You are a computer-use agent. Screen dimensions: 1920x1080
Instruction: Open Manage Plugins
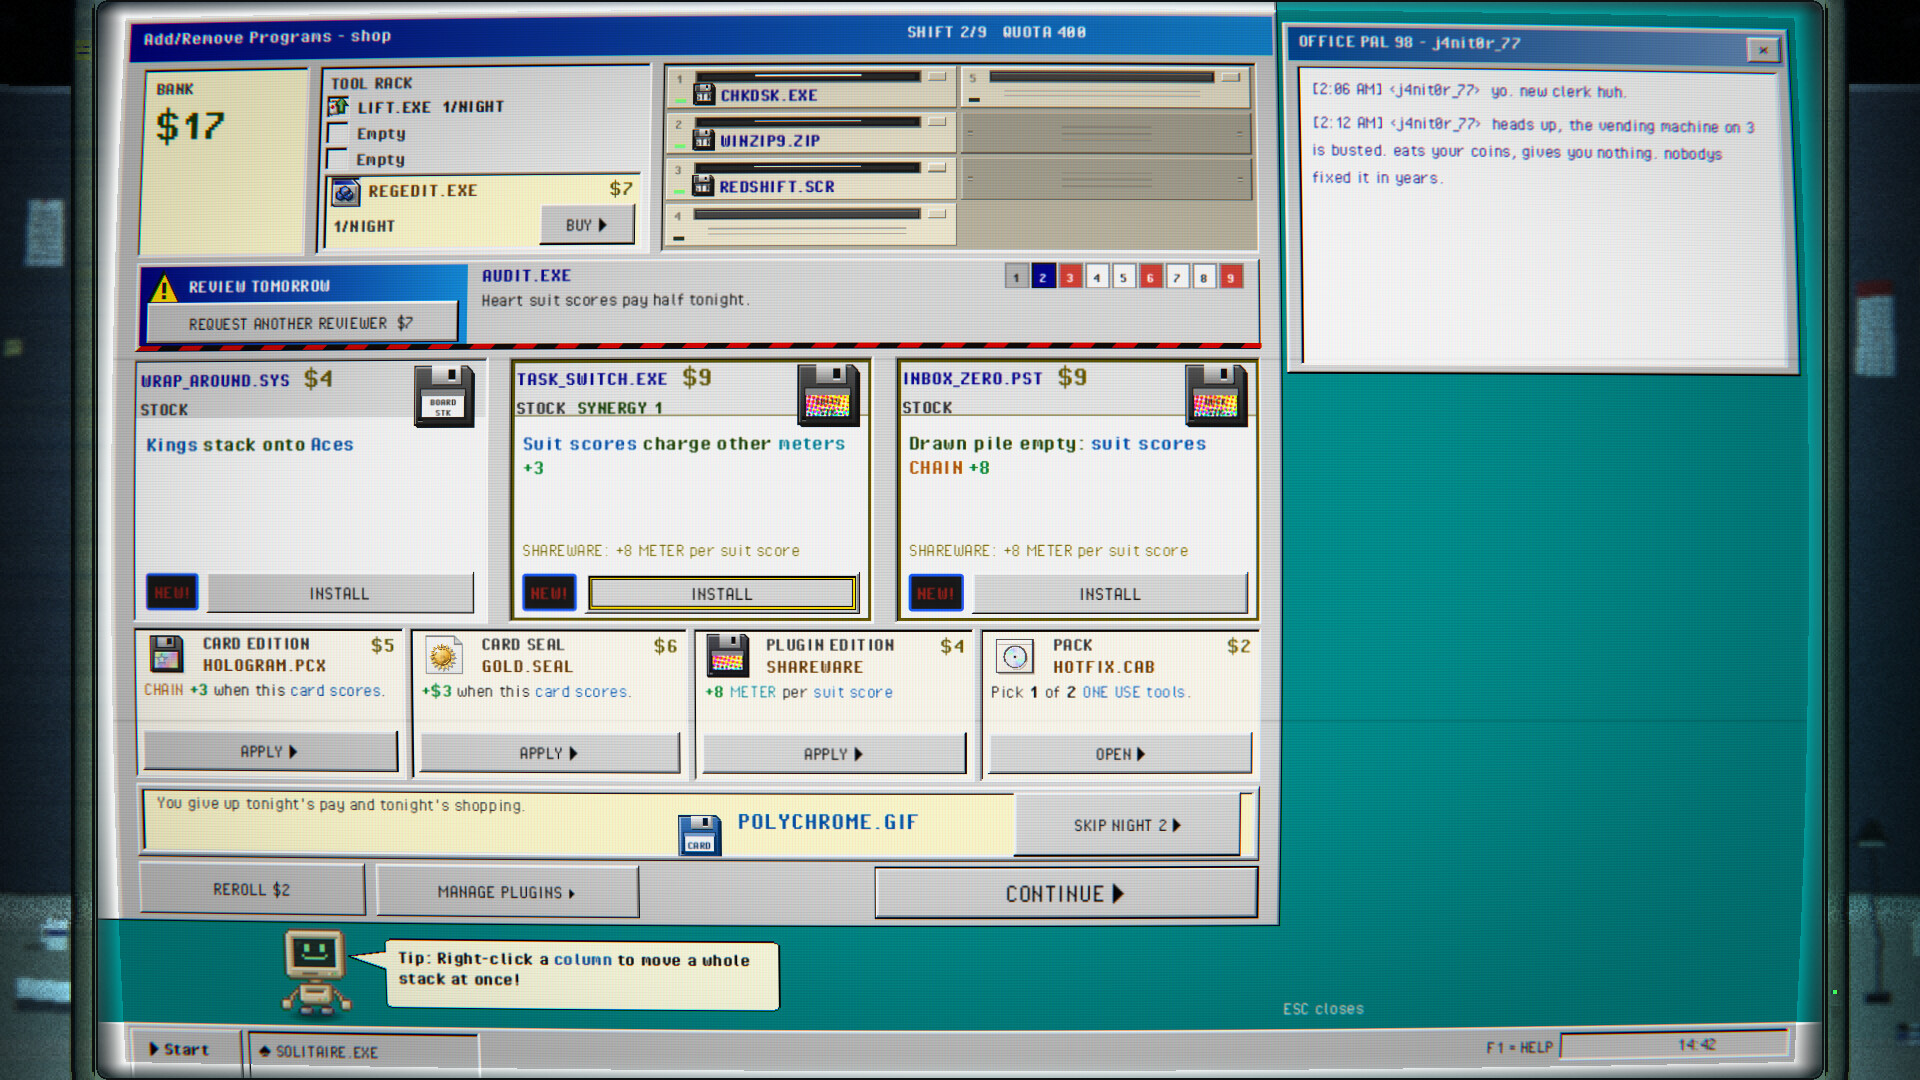507,892
